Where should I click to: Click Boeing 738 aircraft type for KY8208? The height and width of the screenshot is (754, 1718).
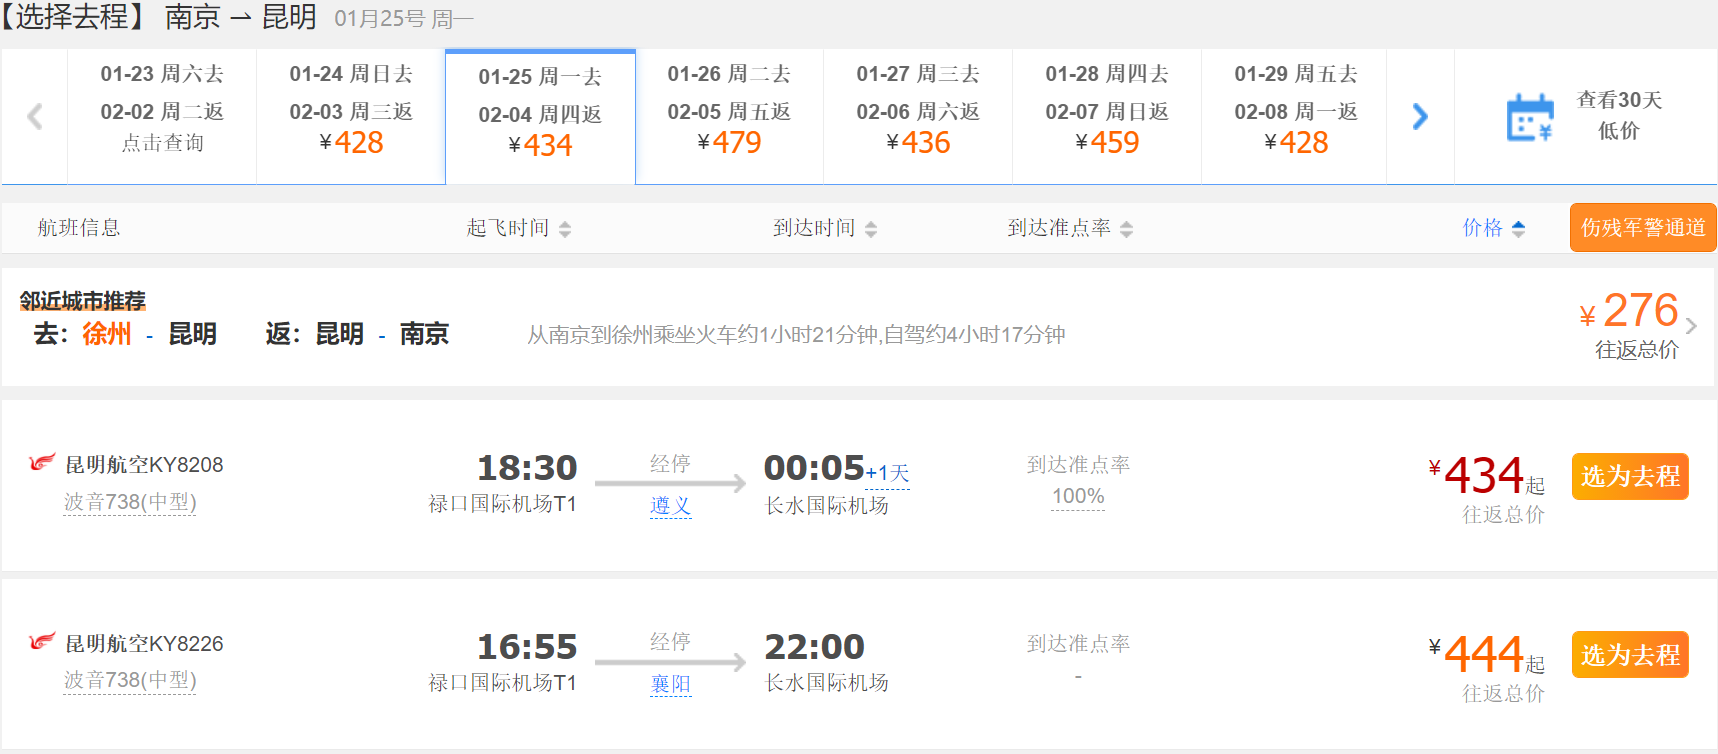[x=130, y=502]
